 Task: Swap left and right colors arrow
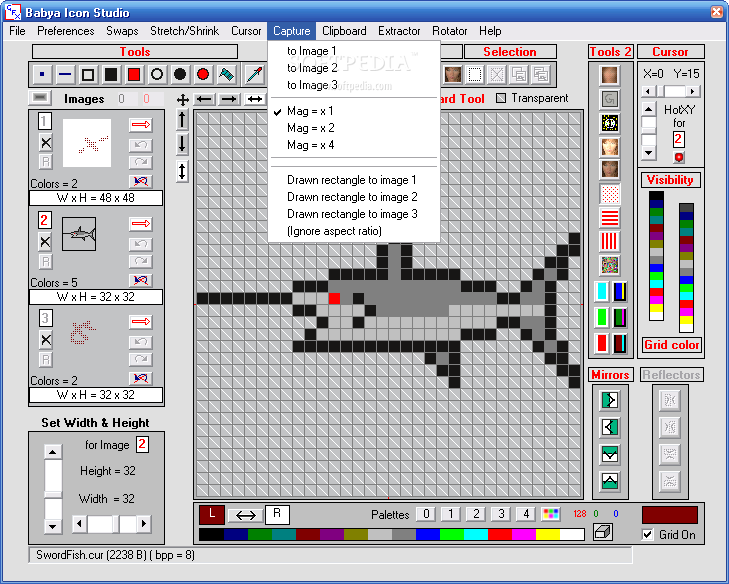click(245, 515)
